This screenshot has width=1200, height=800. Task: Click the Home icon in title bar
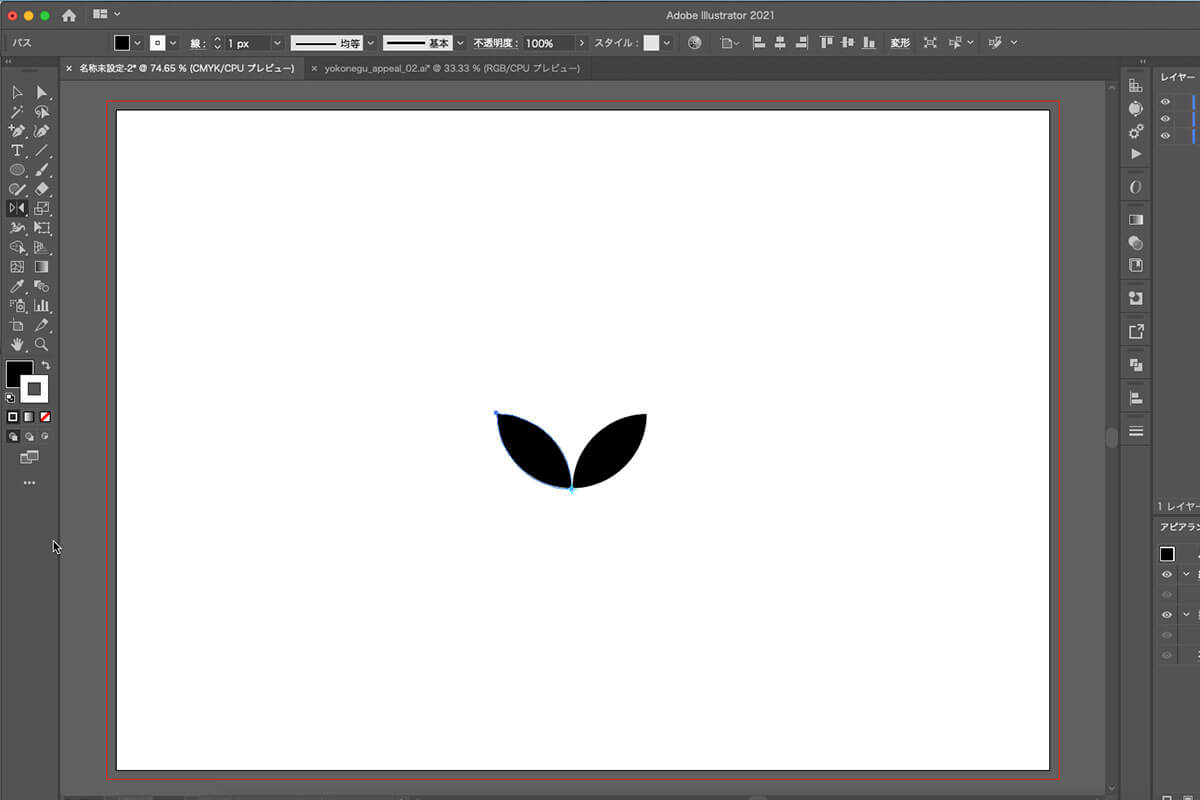tap(69, 15)
